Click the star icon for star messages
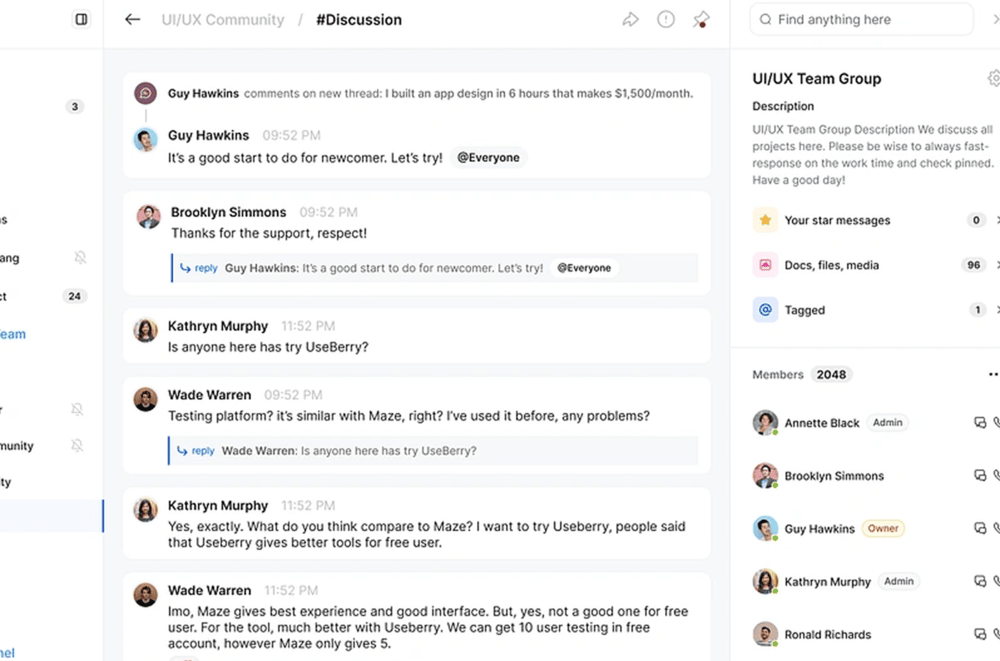The height and width of the screenshot is (661, 1000). tap(765, 220)
